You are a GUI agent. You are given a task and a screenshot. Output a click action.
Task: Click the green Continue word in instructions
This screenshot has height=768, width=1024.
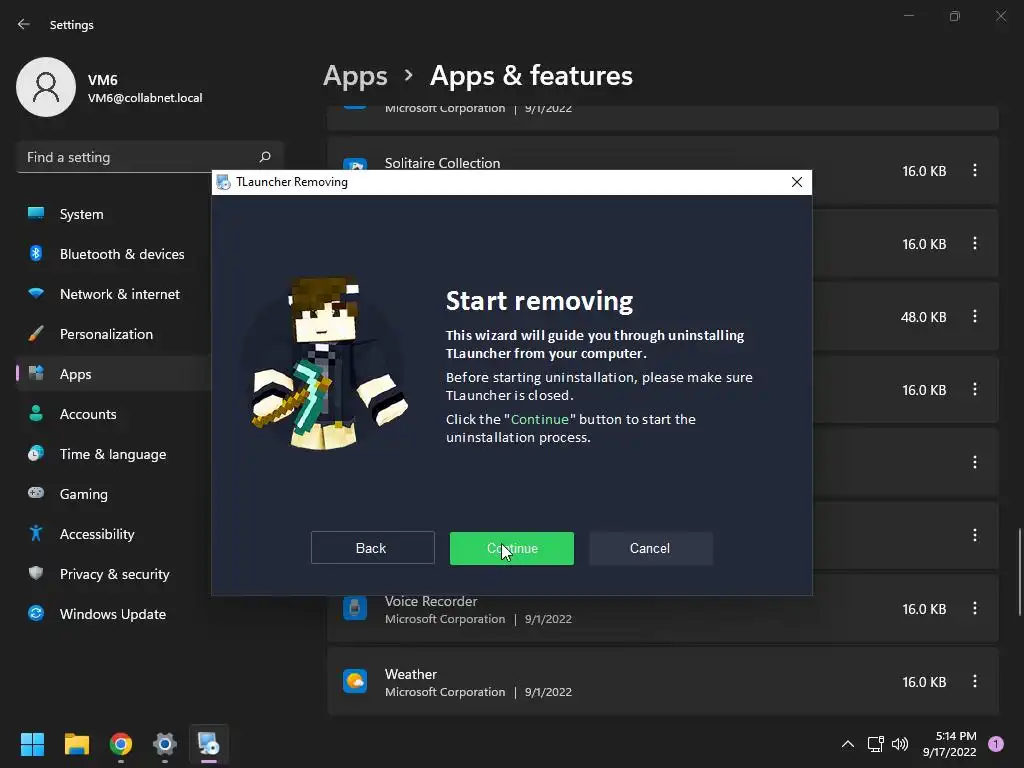point(539,419)
